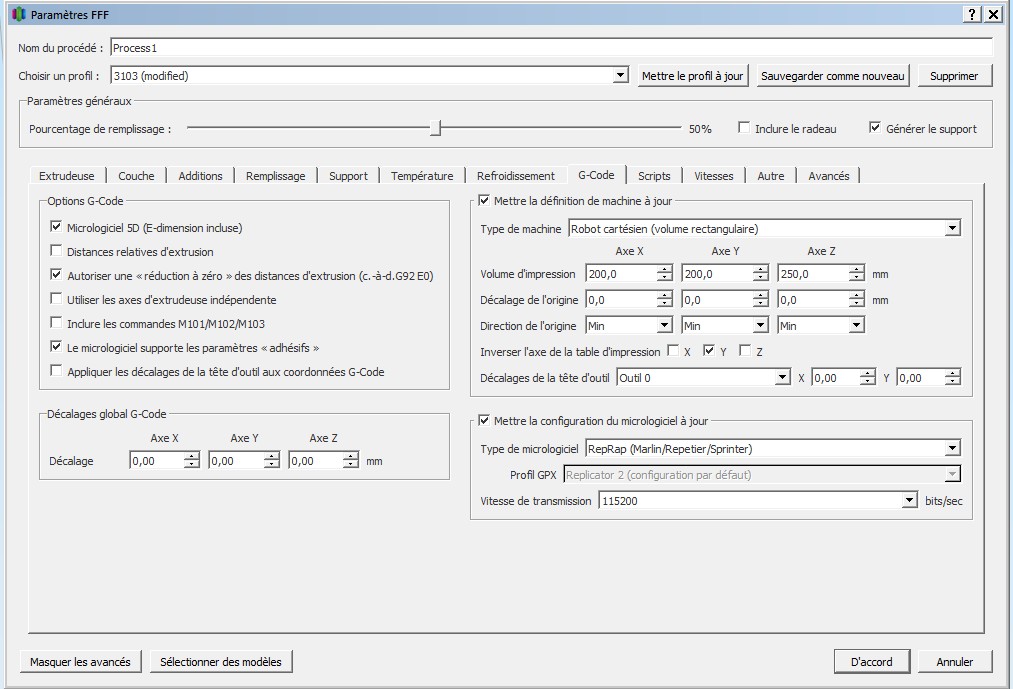1013x689 pixels.
Task: Click Sauvegarder comme nouveau button
Action: 832,76
